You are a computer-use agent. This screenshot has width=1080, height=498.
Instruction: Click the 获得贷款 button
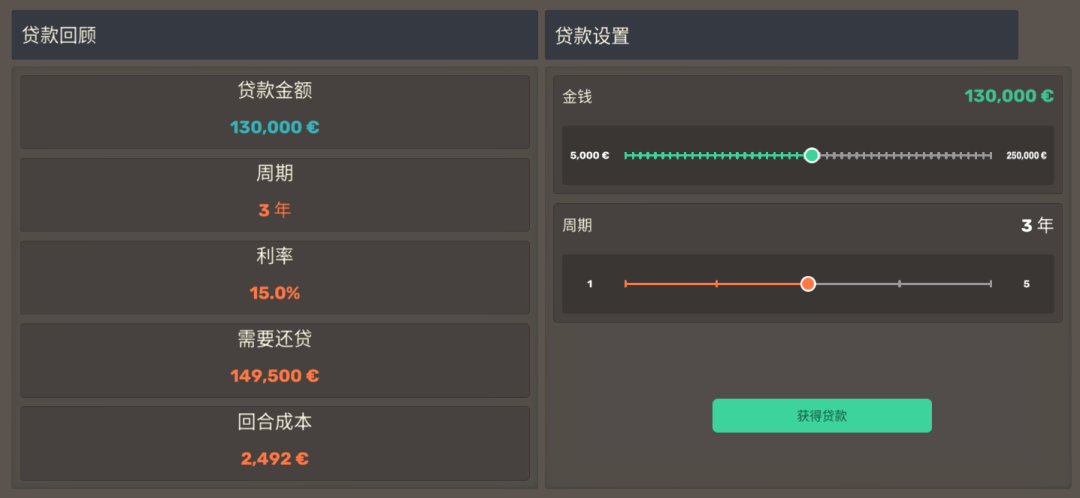pyautogui.click(x=822, y=415)
